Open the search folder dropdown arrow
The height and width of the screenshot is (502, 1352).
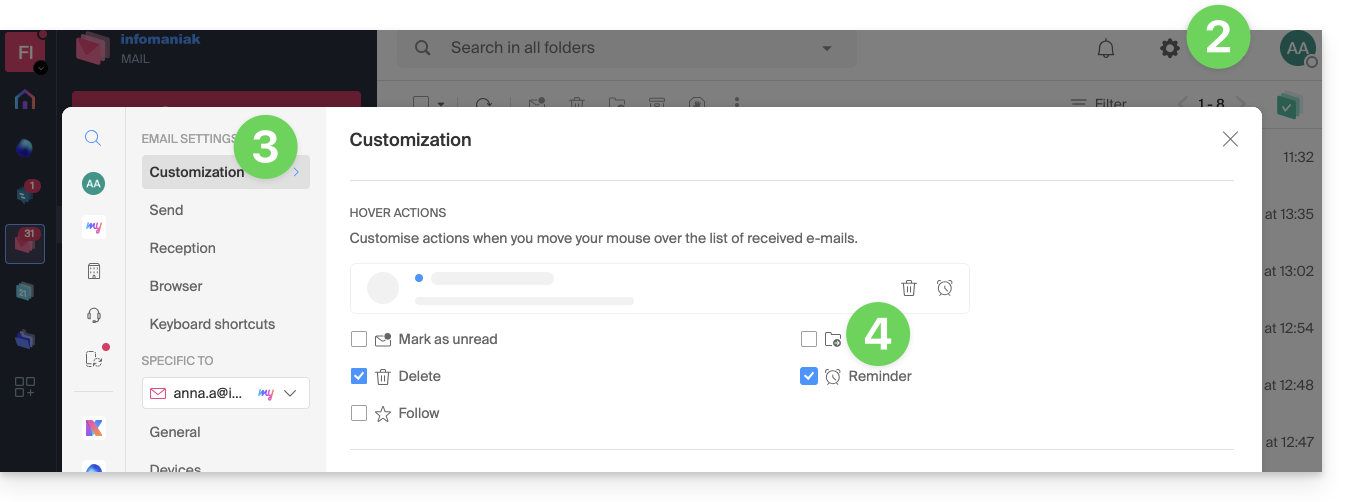tap(826, 48)
